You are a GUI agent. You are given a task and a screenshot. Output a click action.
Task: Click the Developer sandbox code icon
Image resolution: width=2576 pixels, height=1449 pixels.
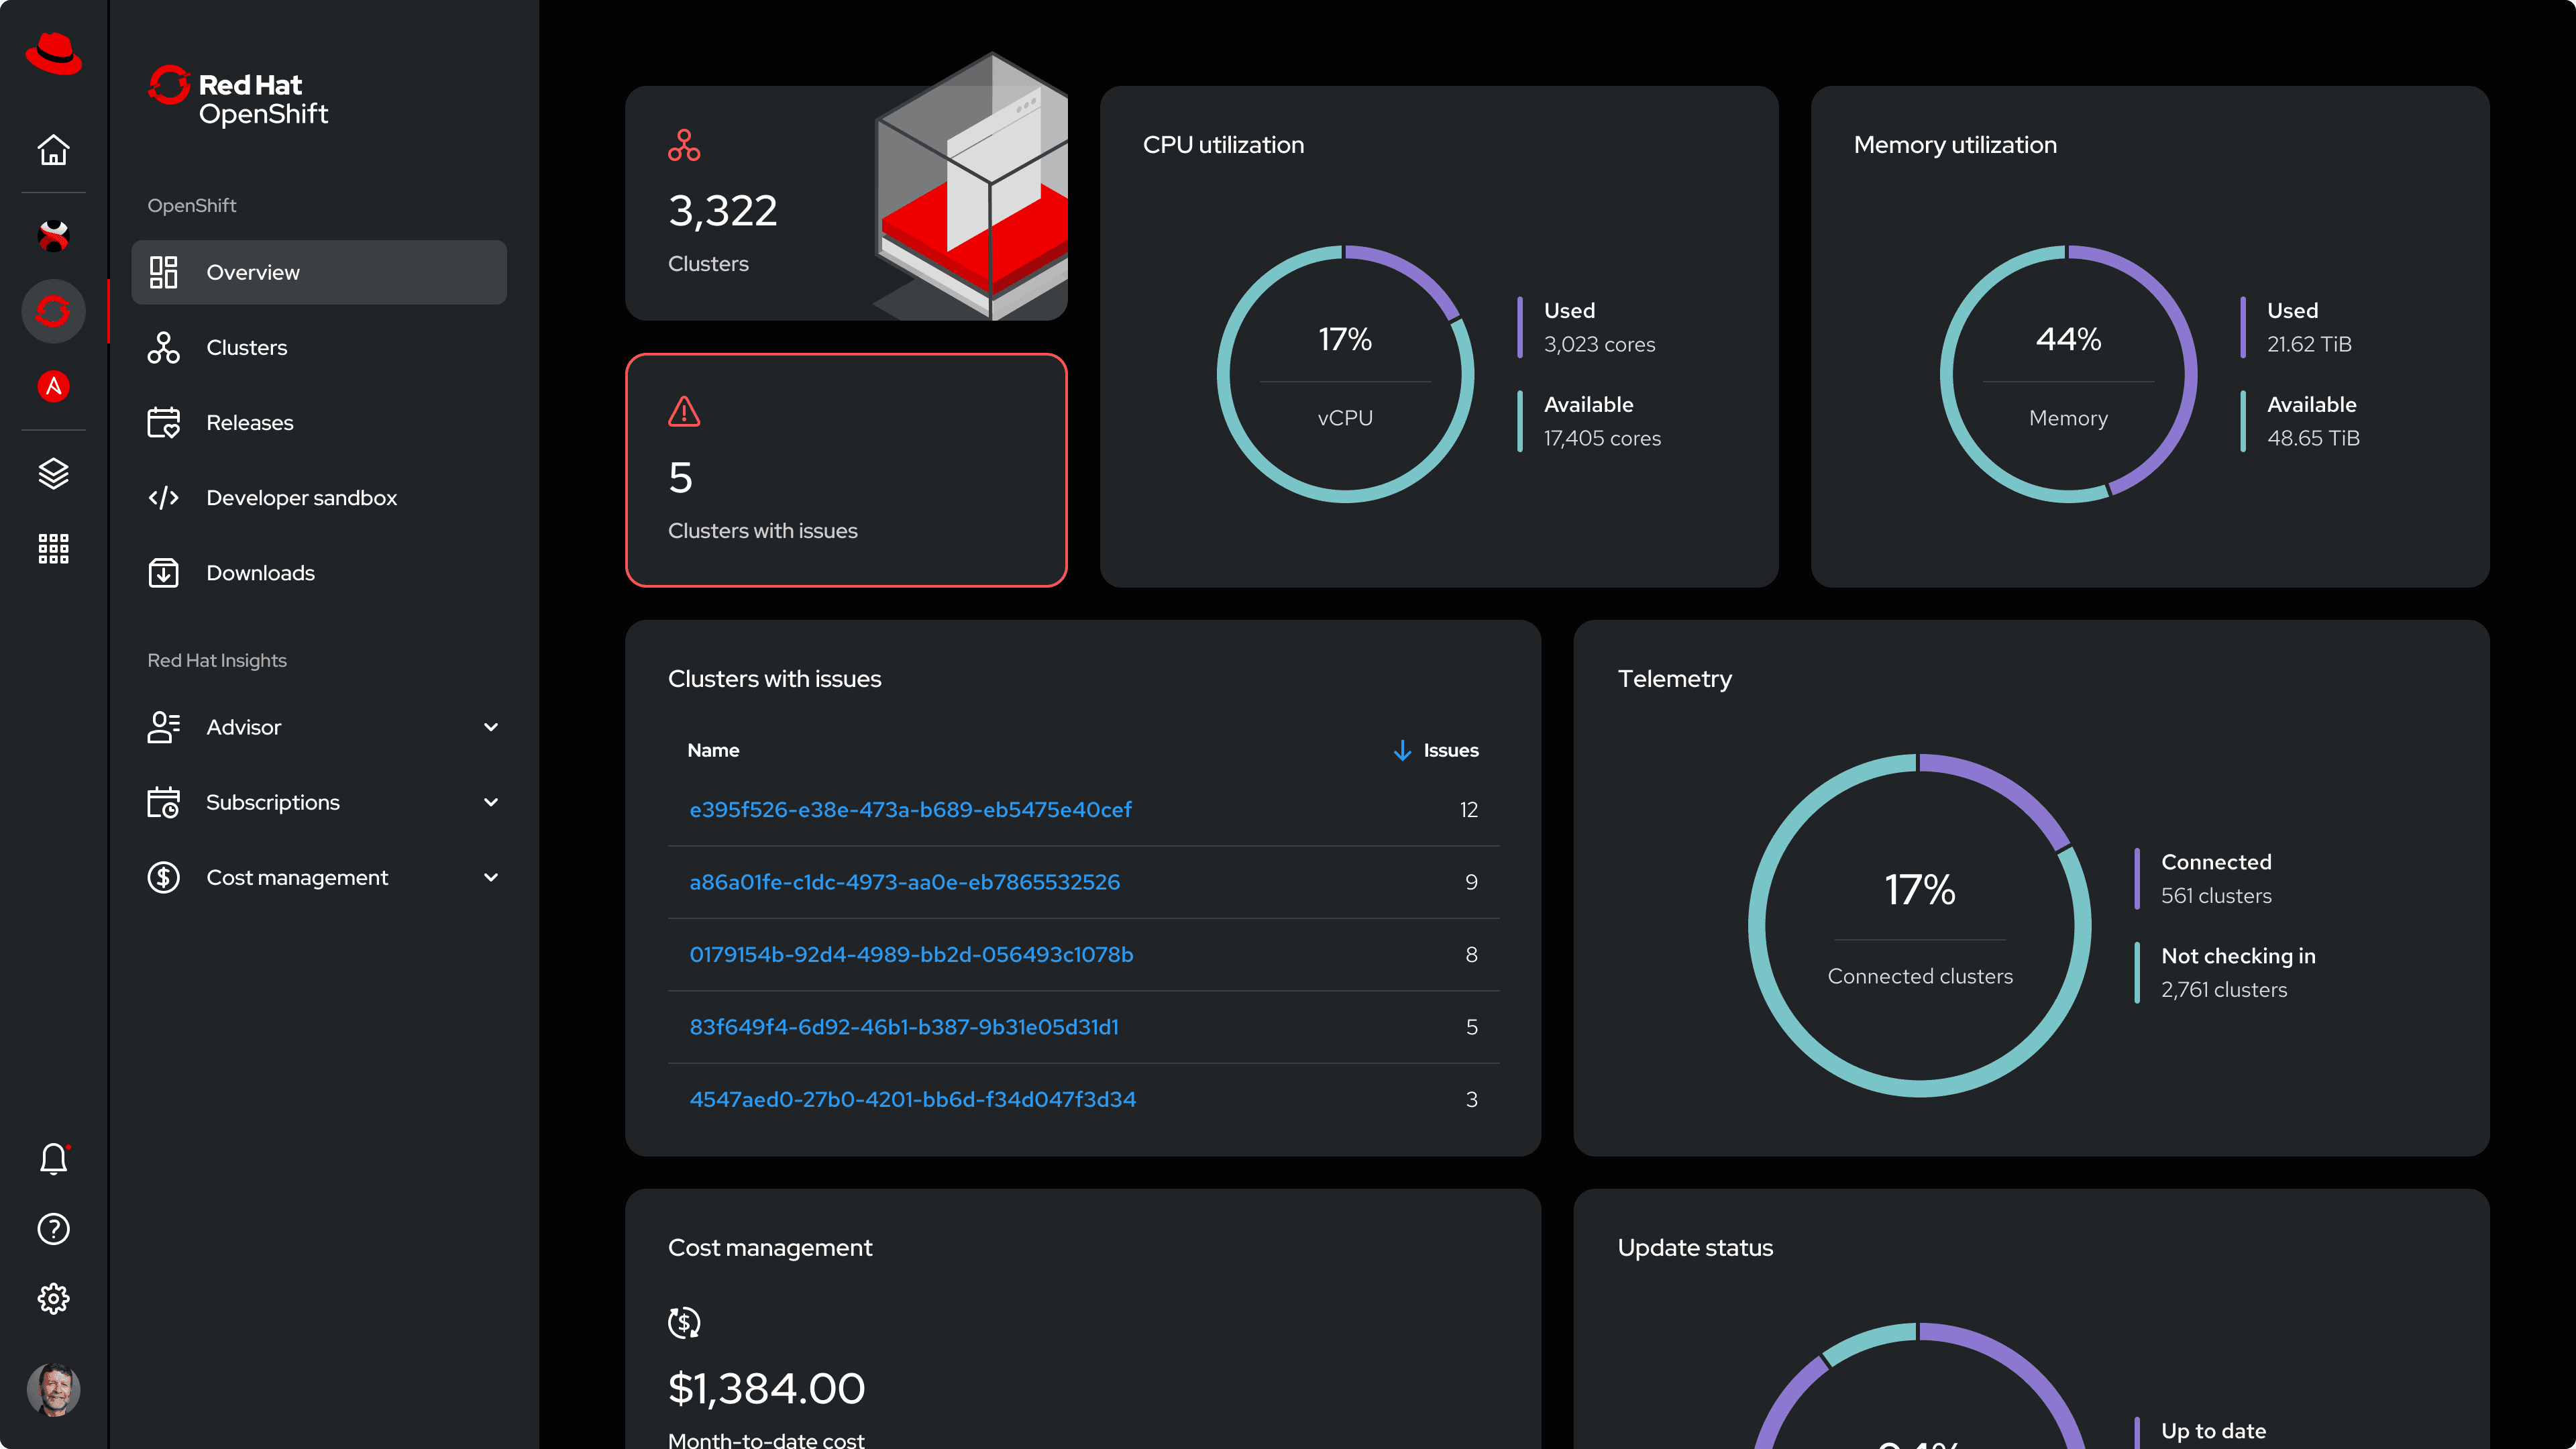tap(163, 497)
